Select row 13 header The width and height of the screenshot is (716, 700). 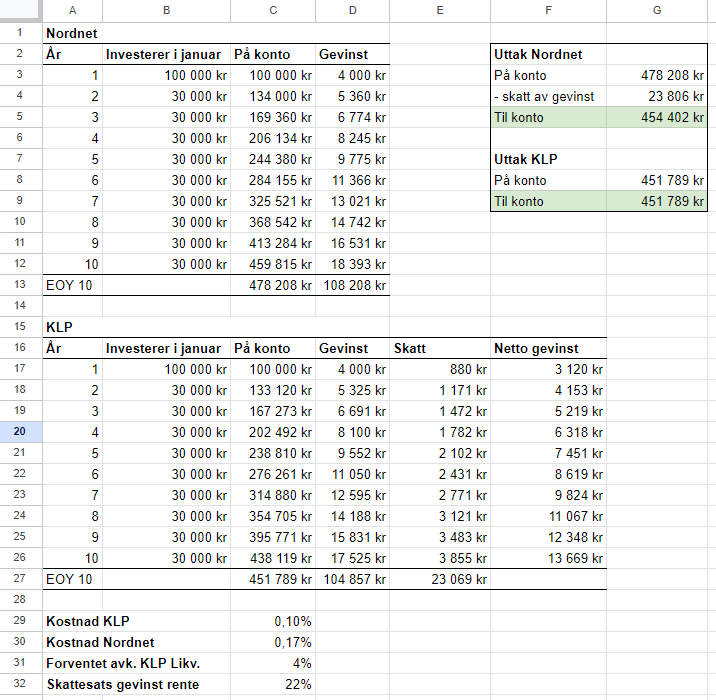point(21,285)
